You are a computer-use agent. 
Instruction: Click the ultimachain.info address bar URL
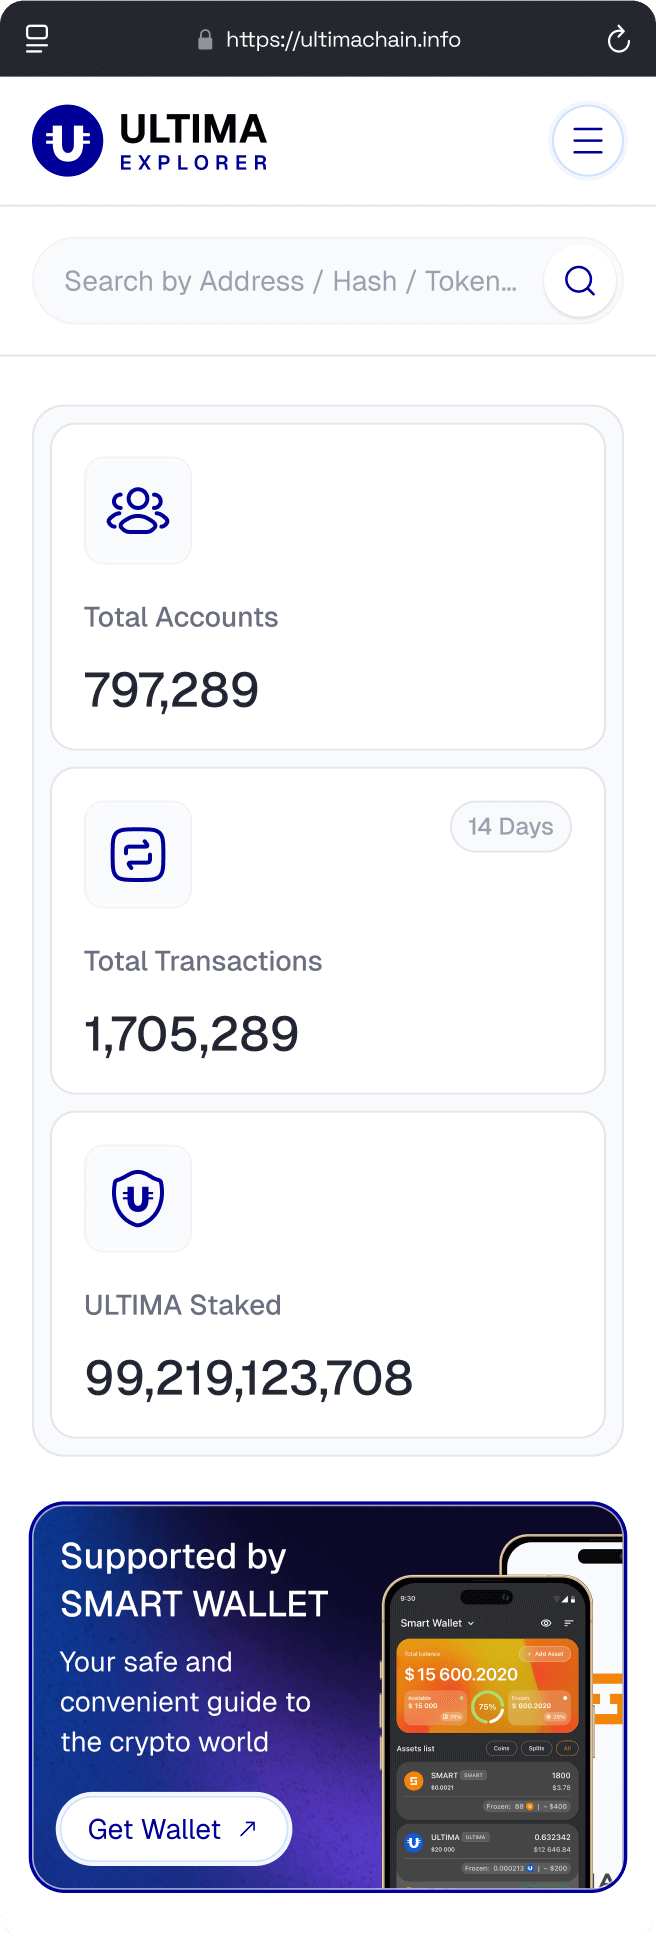pyautogui.click(x=343, y=40)
